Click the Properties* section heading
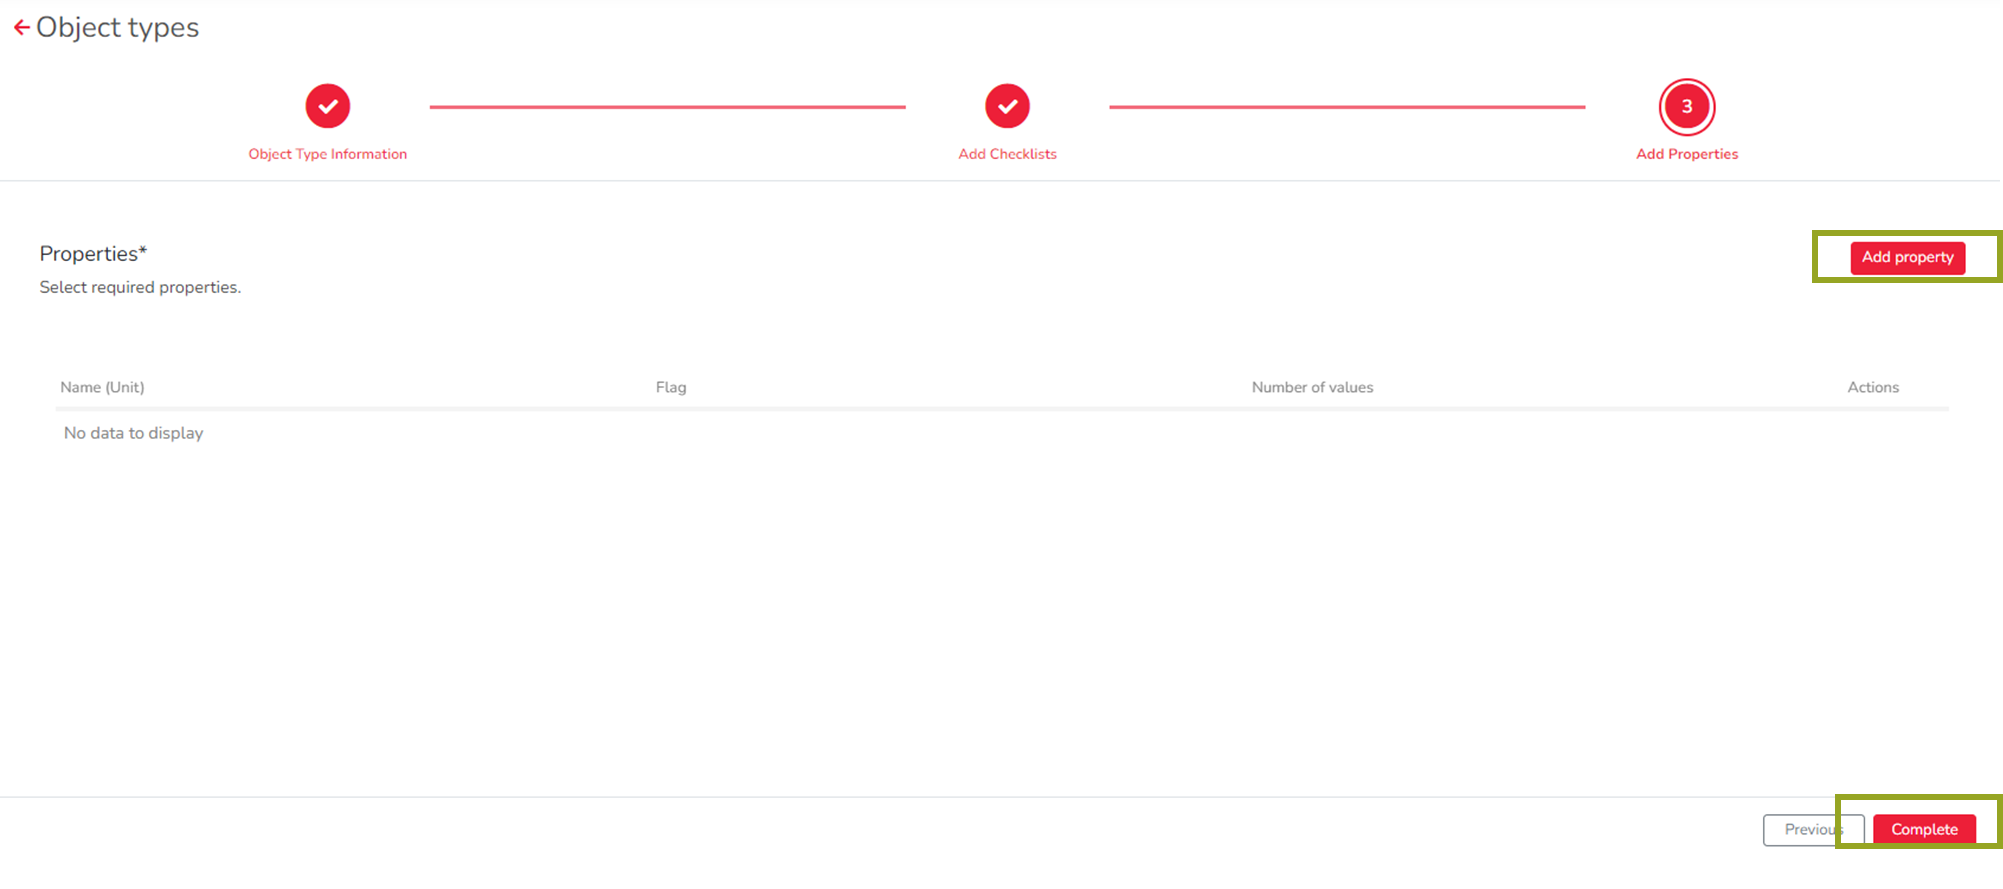This screenshot has width=2003, height=889. tap(93, 254)
